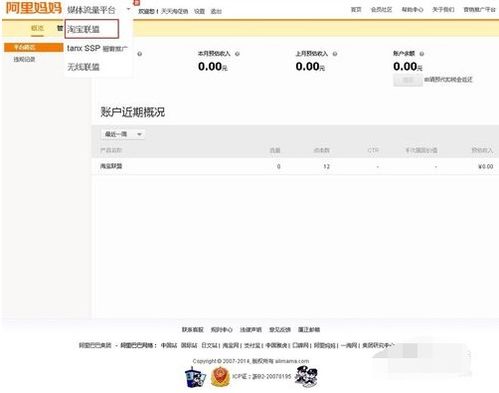Screen dimensions: 499x393
Task: Switch to the 概览 tab
Action: (37, 28)
